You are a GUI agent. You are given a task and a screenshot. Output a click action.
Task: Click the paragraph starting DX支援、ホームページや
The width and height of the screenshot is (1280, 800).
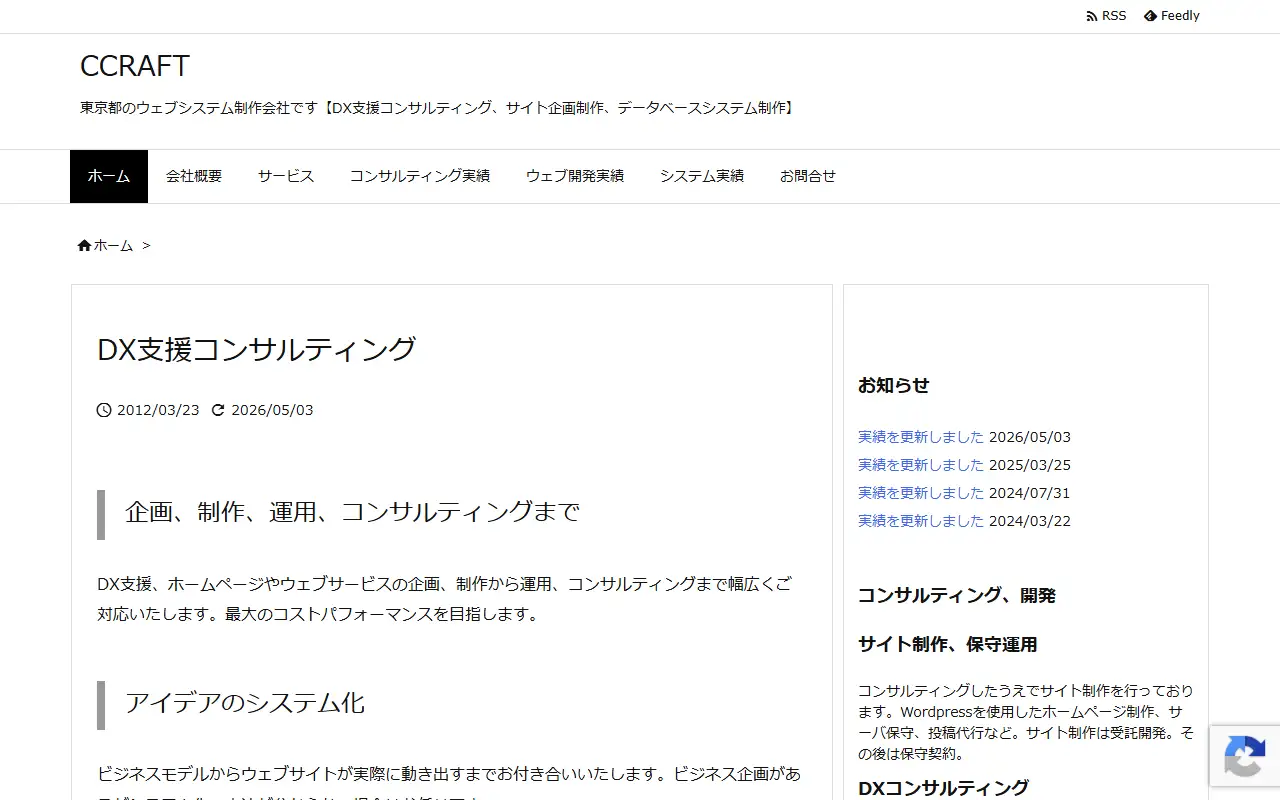coord(445,599)
